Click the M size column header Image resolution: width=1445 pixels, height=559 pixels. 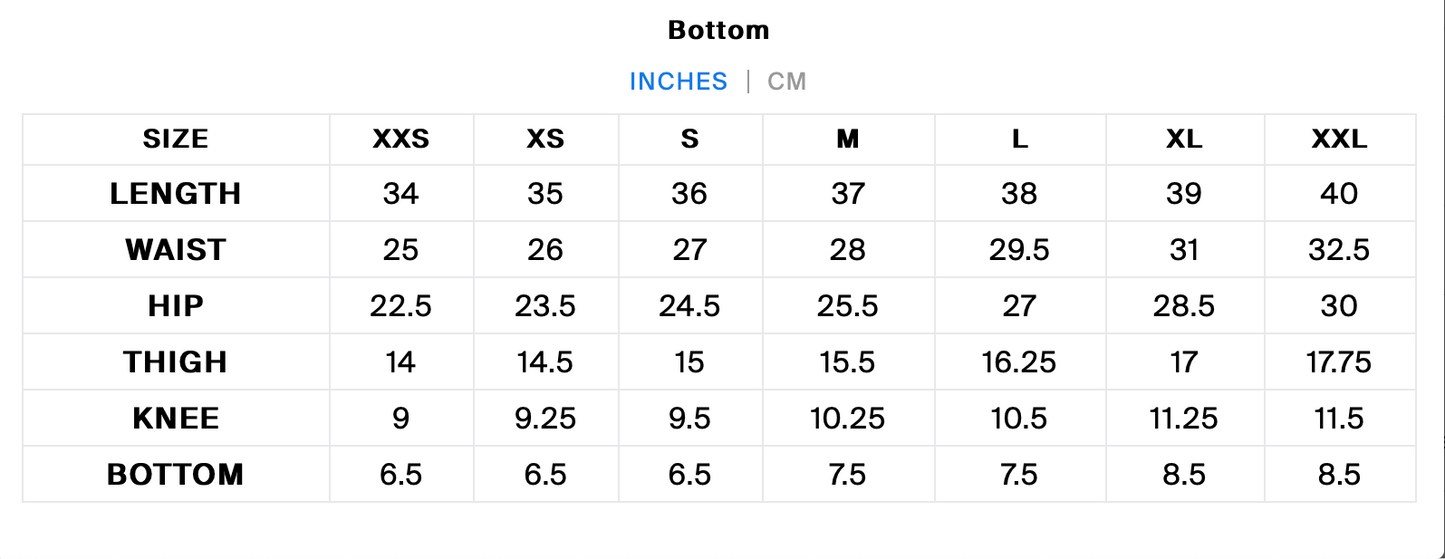(848, 139)
